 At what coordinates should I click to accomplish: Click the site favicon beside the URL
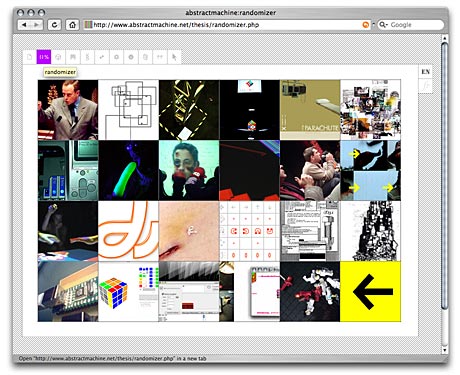88,25
